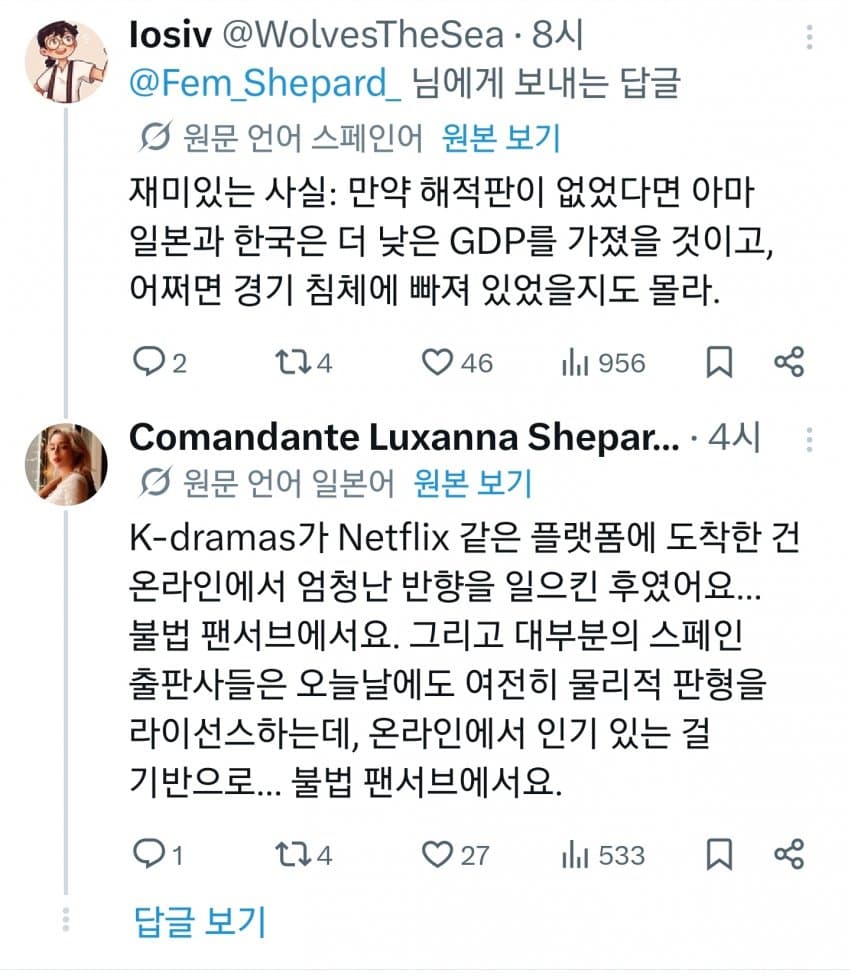Like Iosiv's tweet with heart icon
This screenshot has width=850, height=977.
437,363
